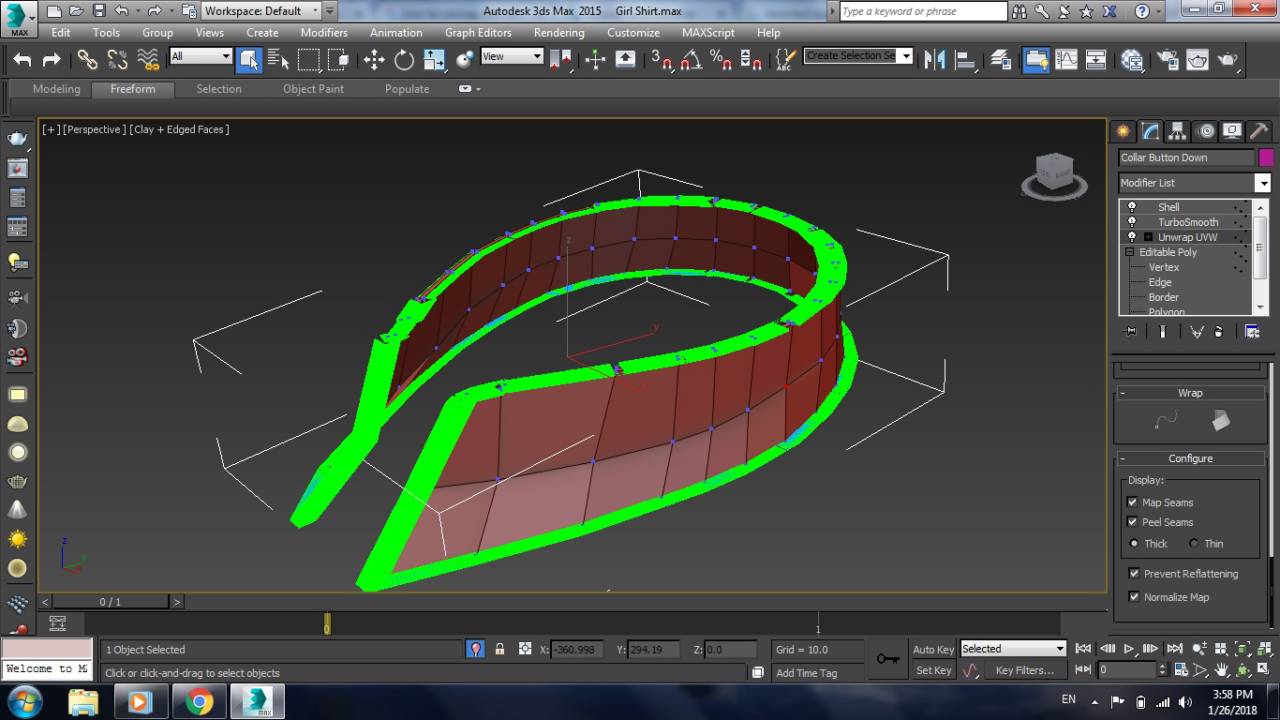This screenshot has width=1280, height=720.
Task: Open the Utilities hammer panel tab
Action: click(1259, 131)
